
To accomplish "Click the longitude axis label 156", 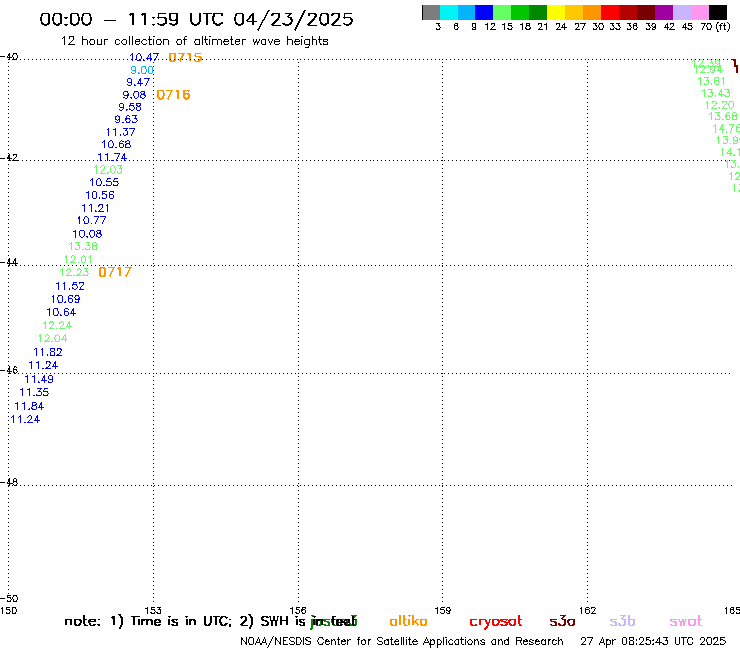I will click(298, 610).
